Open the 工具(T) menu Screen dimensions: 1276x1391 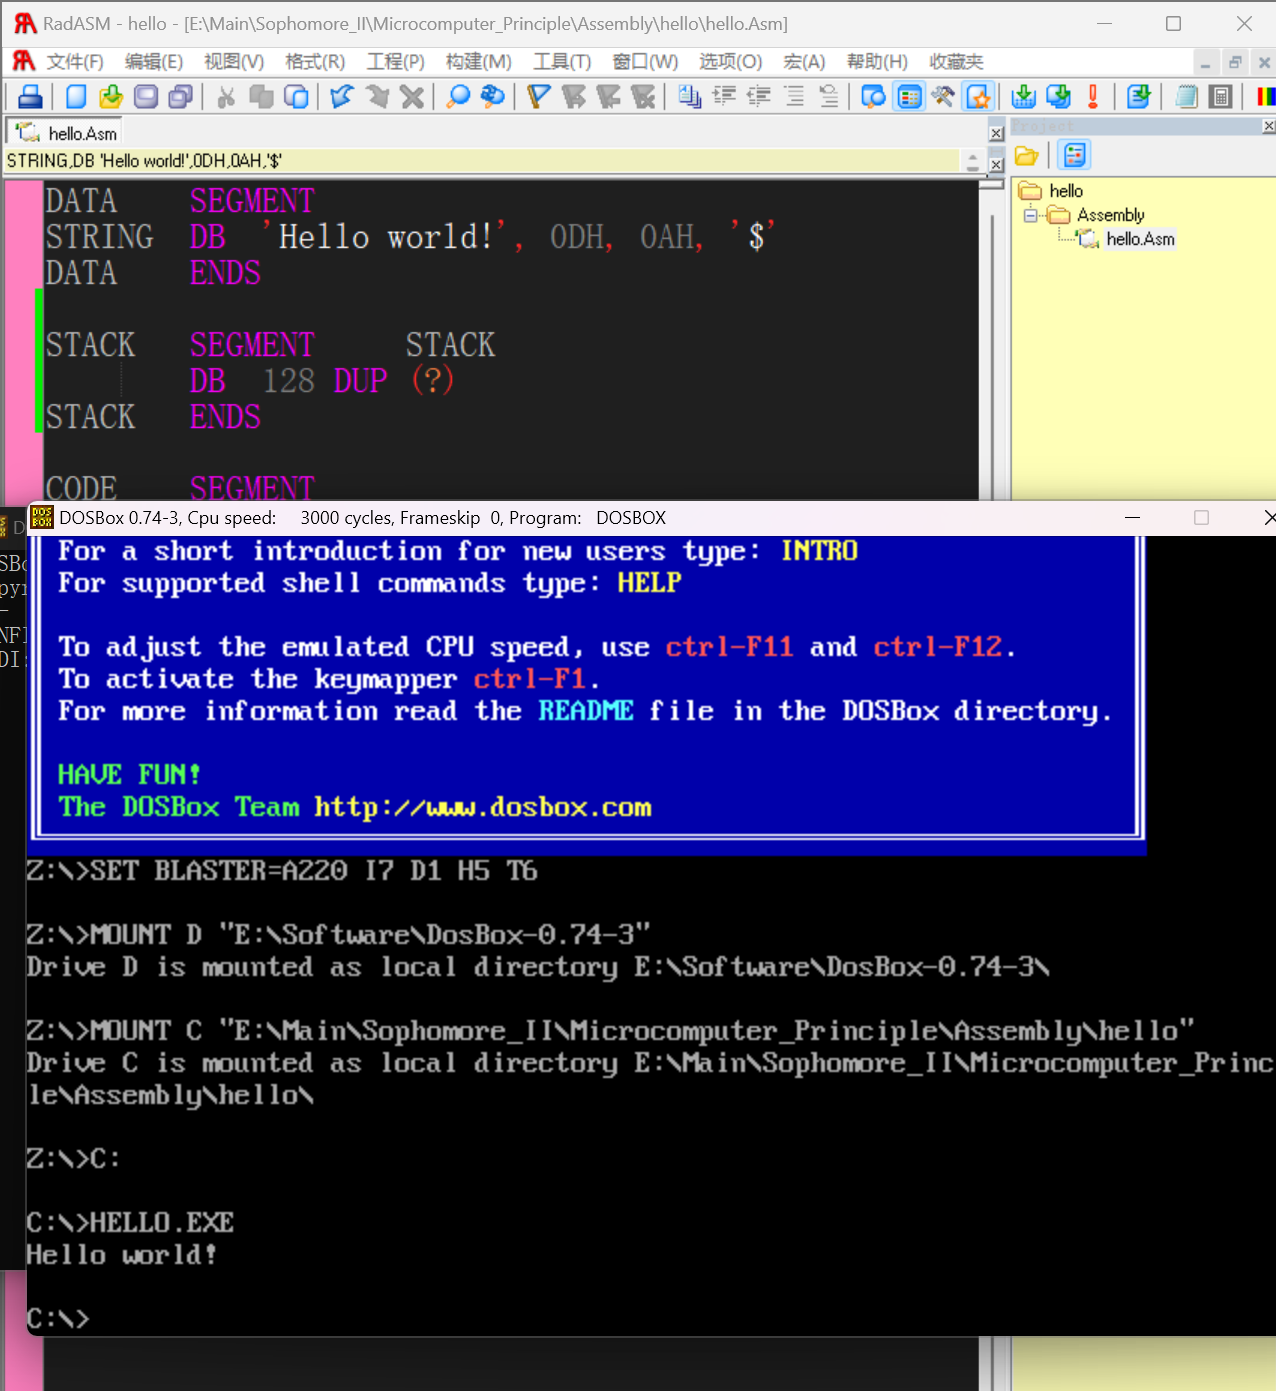click(561, 62)
